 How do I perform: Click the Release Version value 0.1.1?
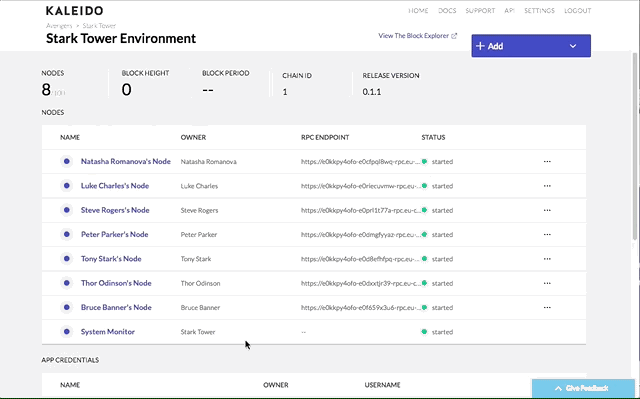click(371, 92)
